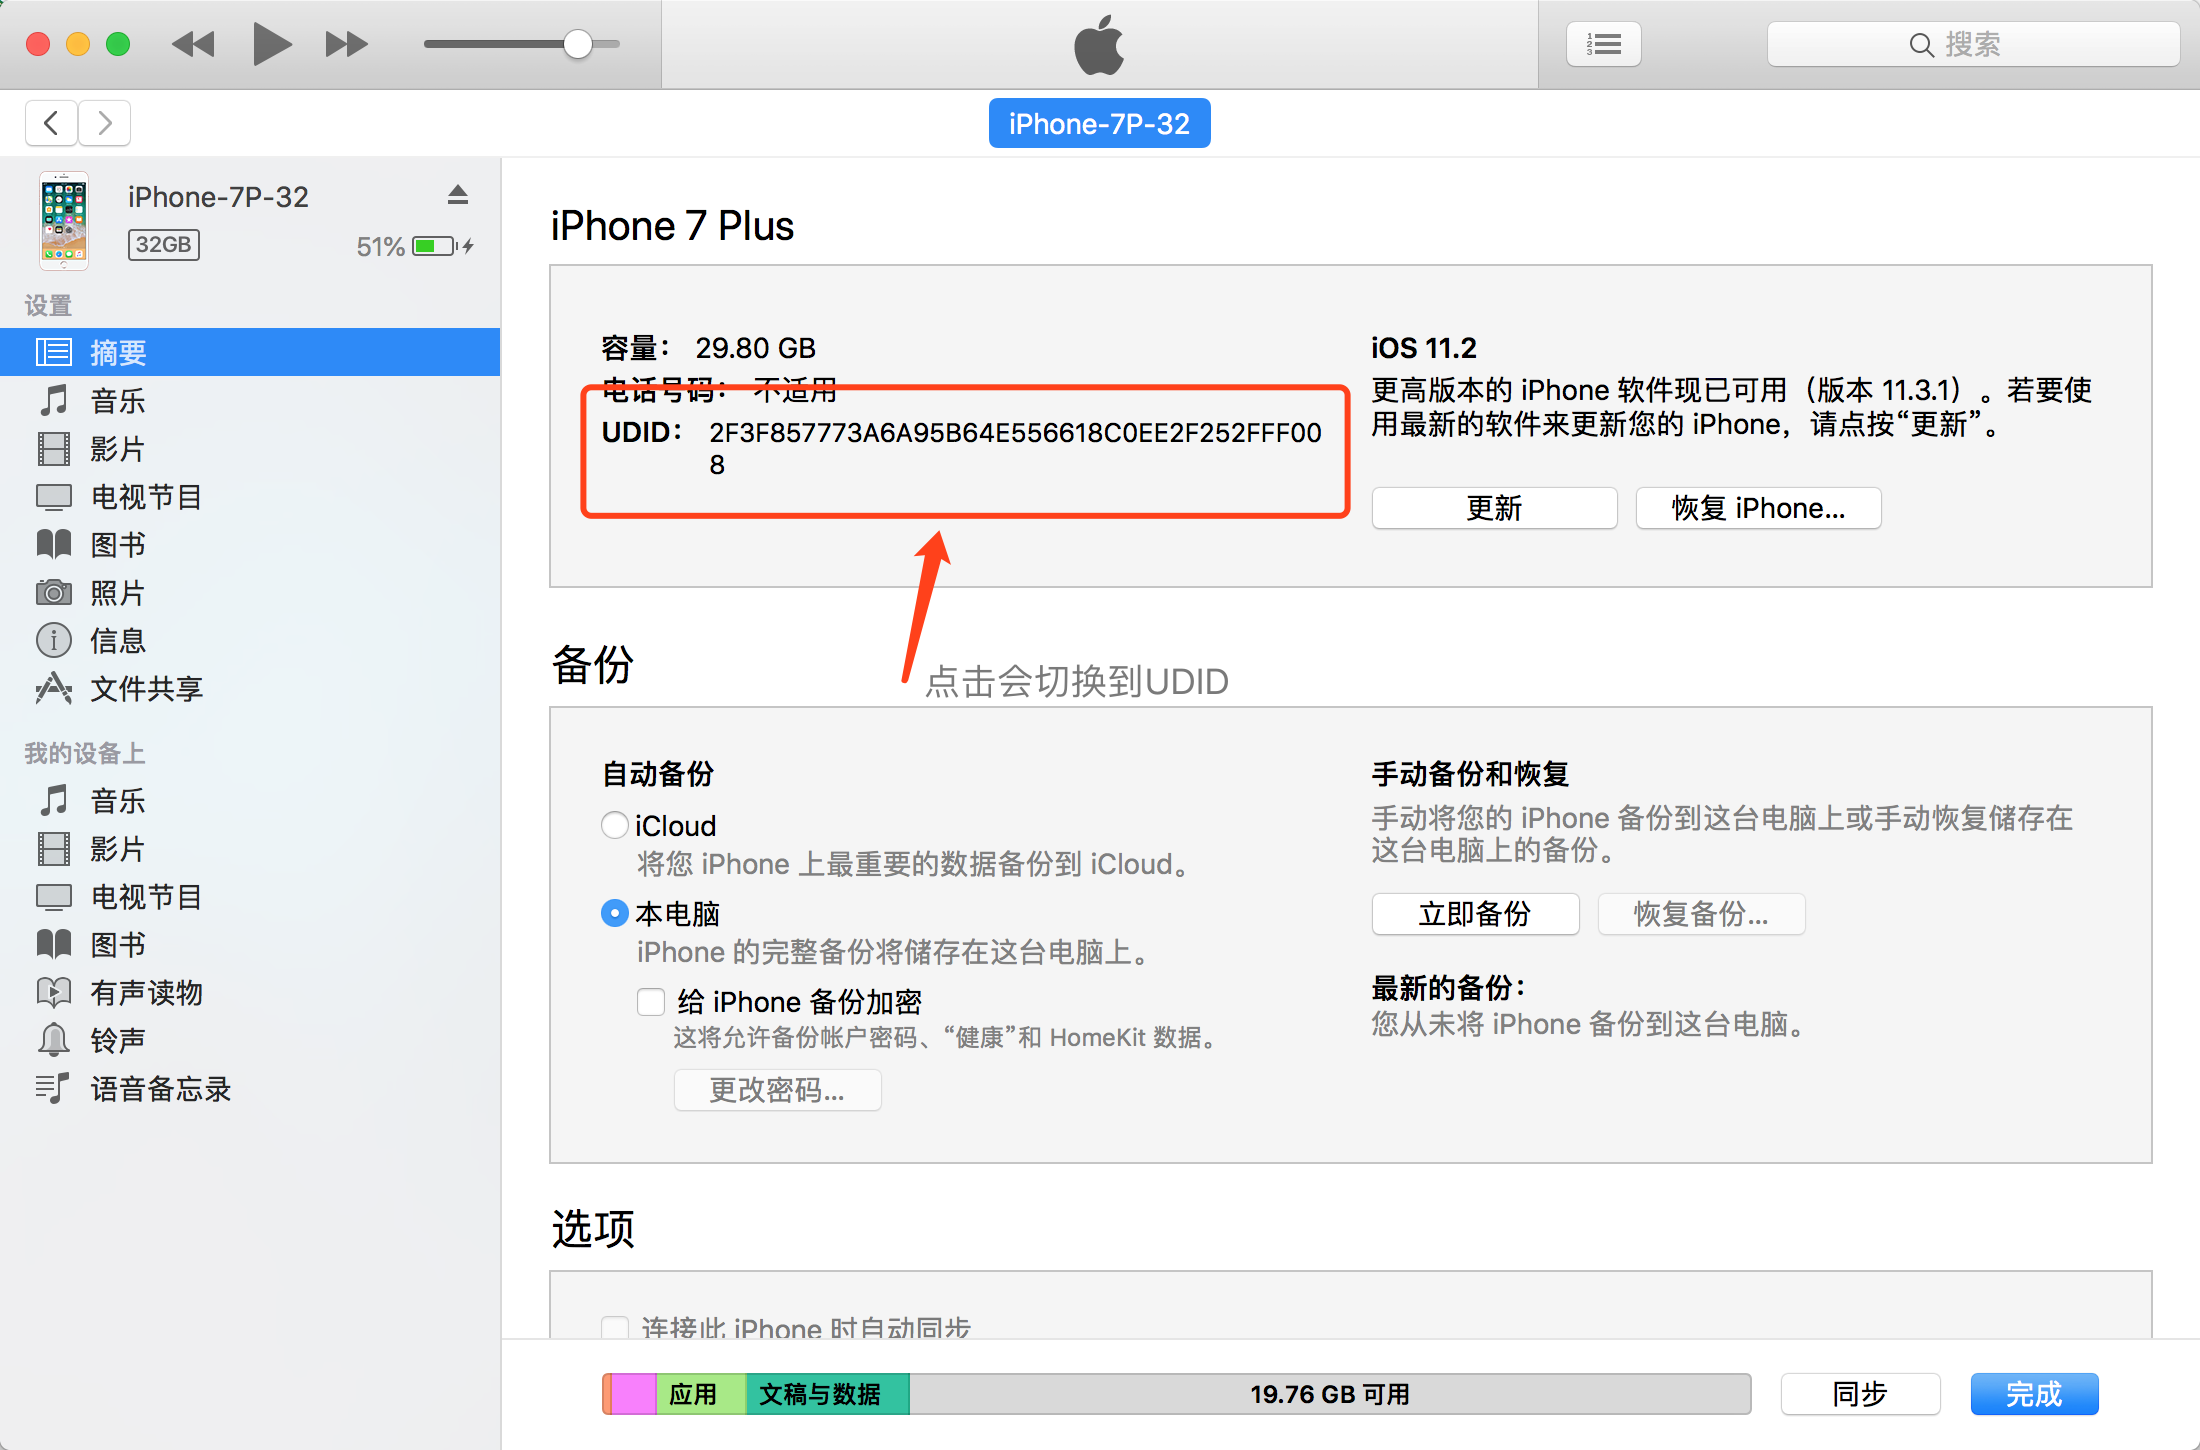Screen dimensions: 2200x1450
Task: Click the audiobook icon beside 有声读物
Action: click(x=54, y=992)
